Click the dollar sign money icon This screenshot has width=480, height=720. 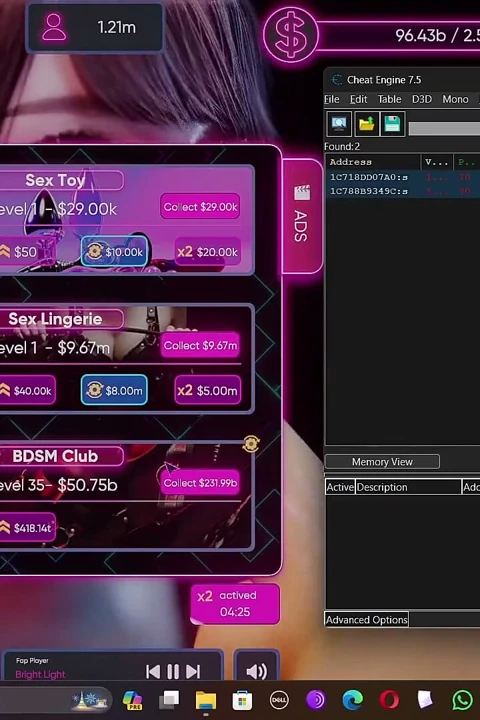pyautogui.click(x=291, y=35)
